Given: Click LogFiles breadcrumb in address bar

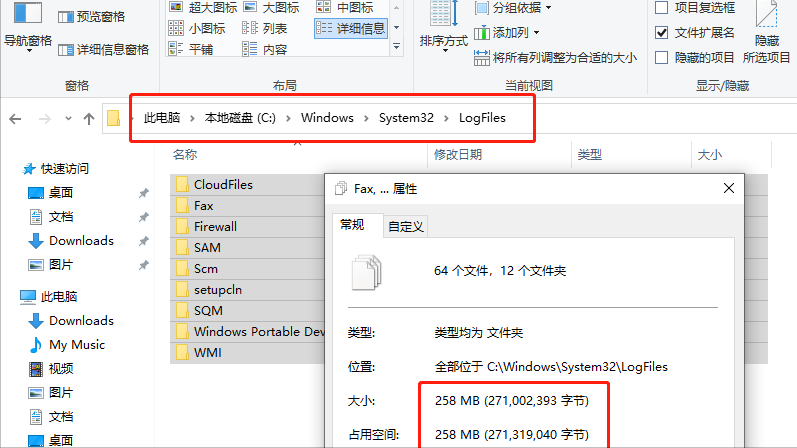Looking at the screenshot, I should click(x=482, y=118).
